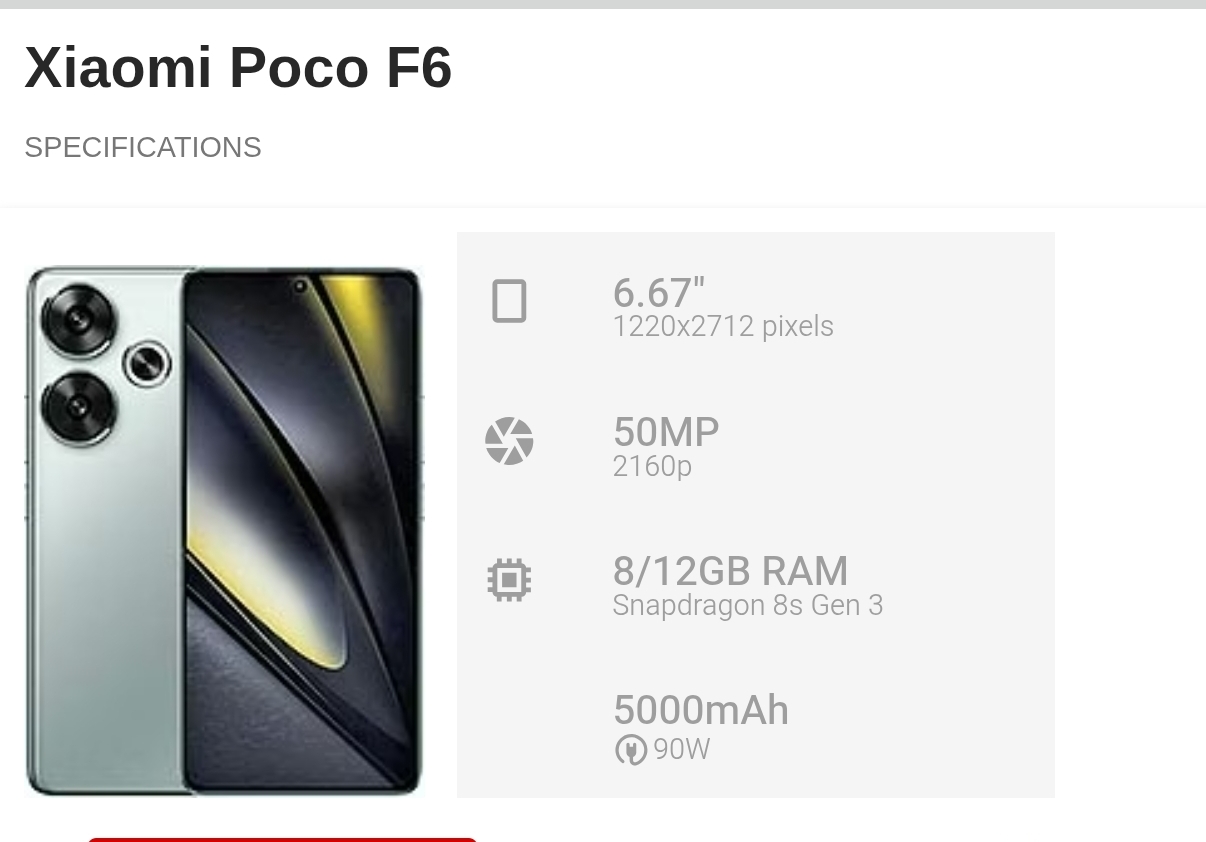
Task: Select the 8/12GB RAM spec
Action: coord(730,571)
